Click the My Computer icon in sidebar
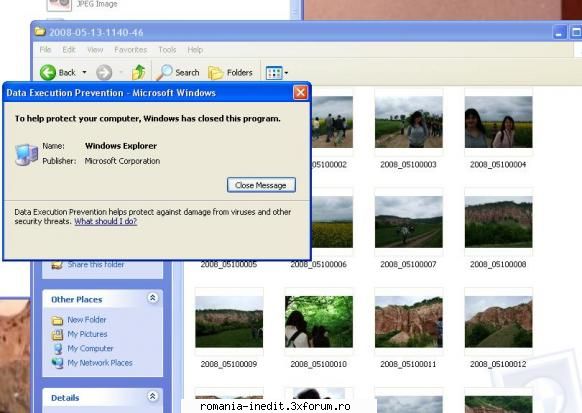The image size is (582, 413). 58,349
